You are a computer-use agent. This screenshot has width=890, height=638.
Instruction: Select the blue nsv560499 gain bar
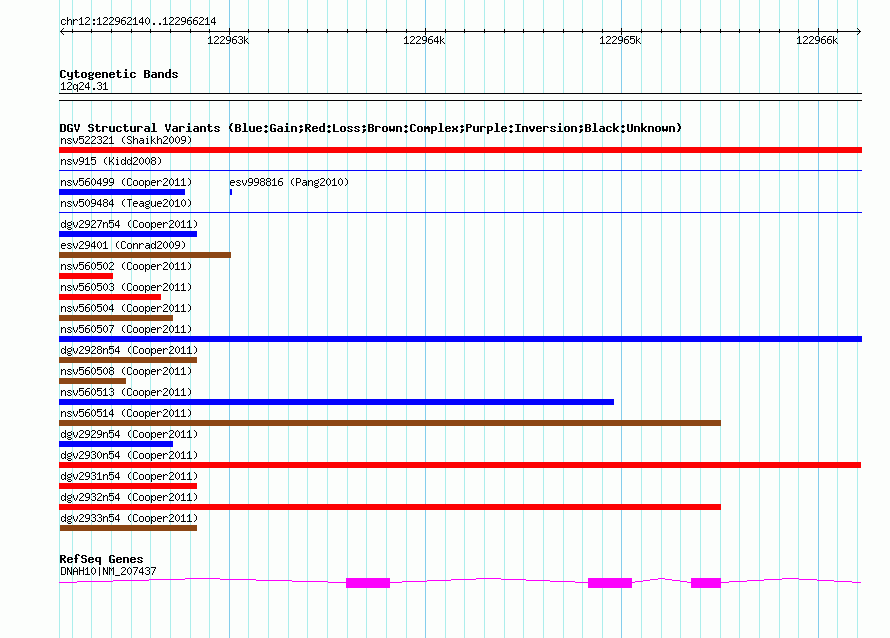coord(122,192)
